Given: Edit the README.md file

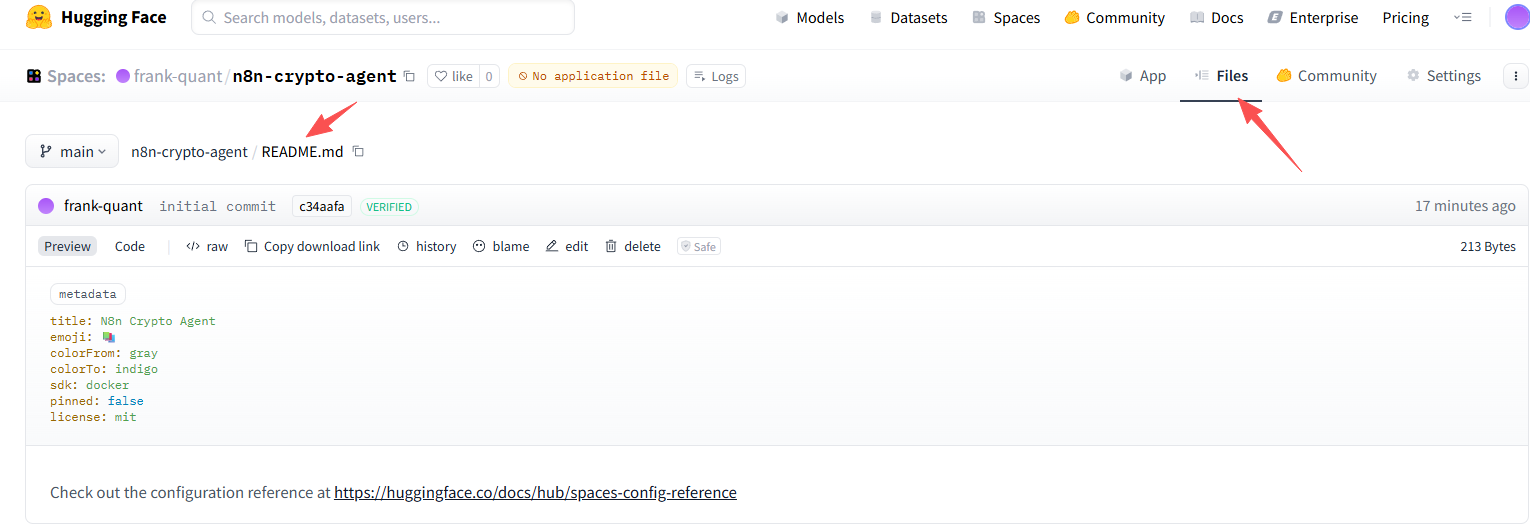Looking at the screenshot, I should click(566, 246).
